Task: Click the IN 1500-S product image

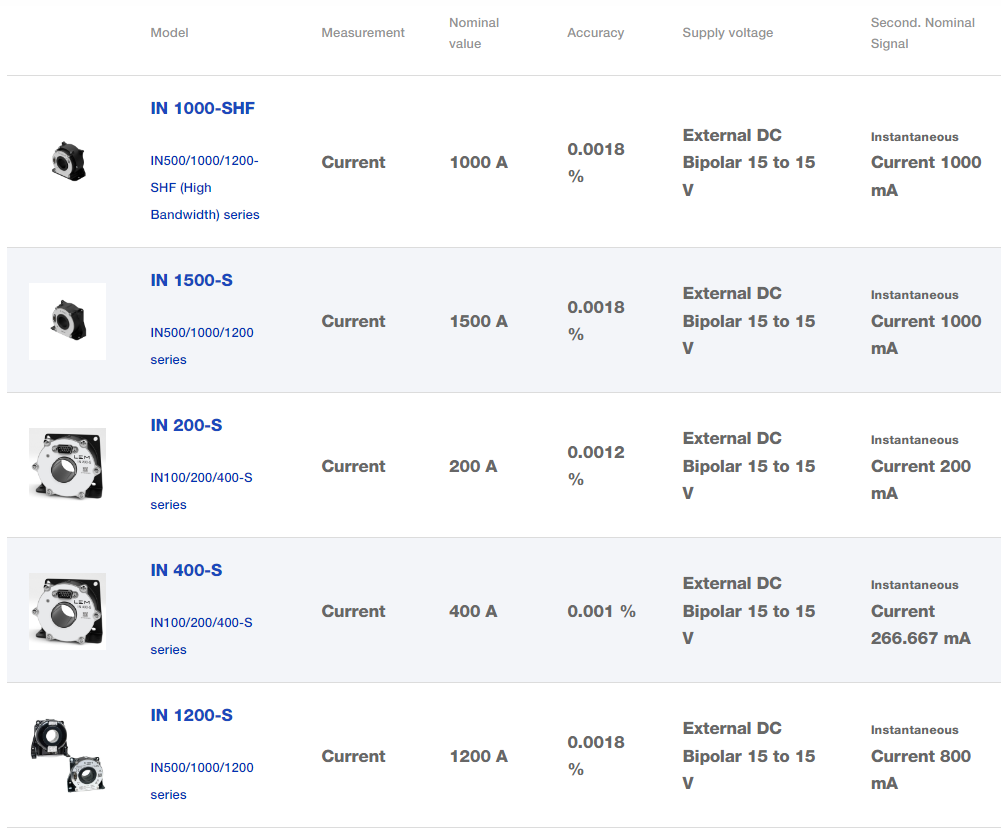Action: 68,321
